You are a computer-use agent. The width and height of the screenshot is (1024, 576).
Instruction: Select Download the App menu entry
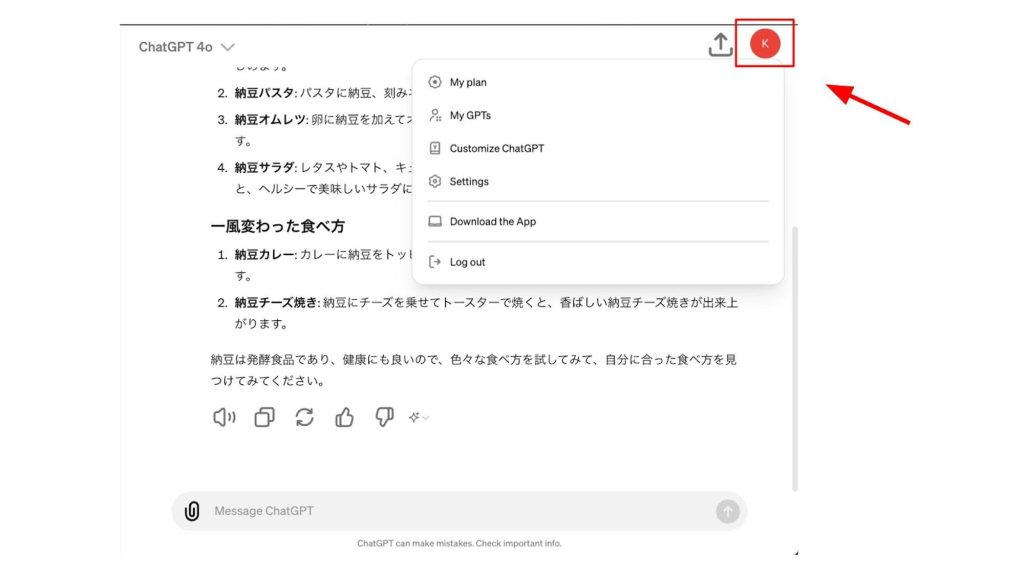[x=492, y=222]
